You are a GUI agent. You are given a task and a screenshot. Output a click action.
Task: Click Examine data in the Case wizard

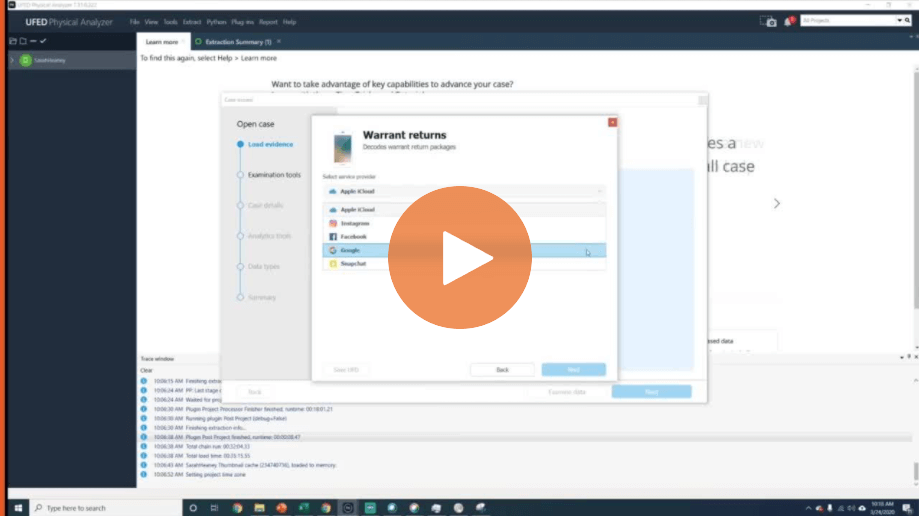(x=567, y=392)
